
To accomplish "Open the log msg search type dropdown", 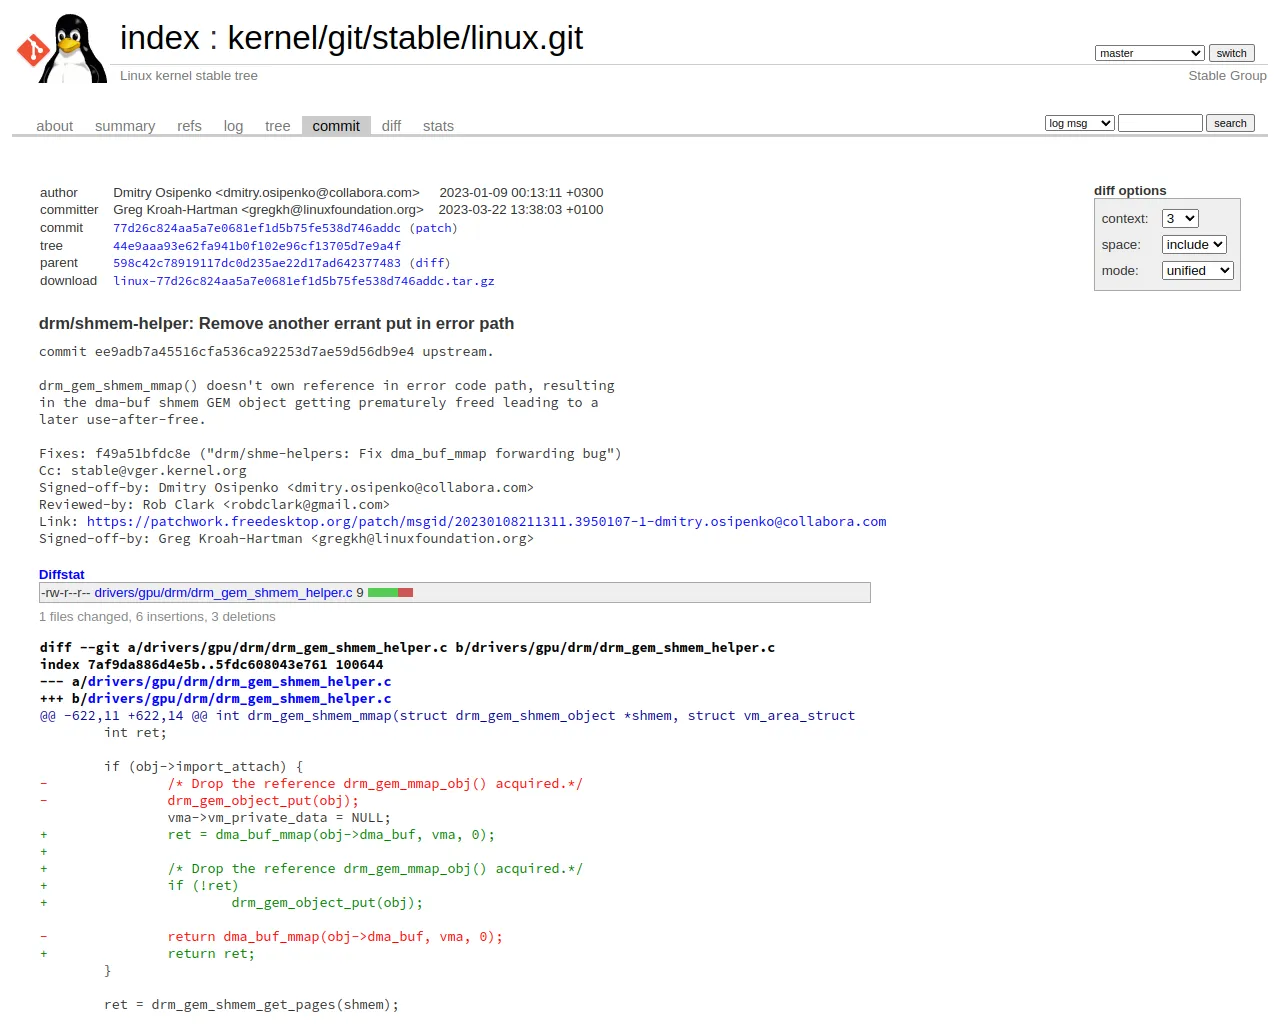I will [1079, 123].
